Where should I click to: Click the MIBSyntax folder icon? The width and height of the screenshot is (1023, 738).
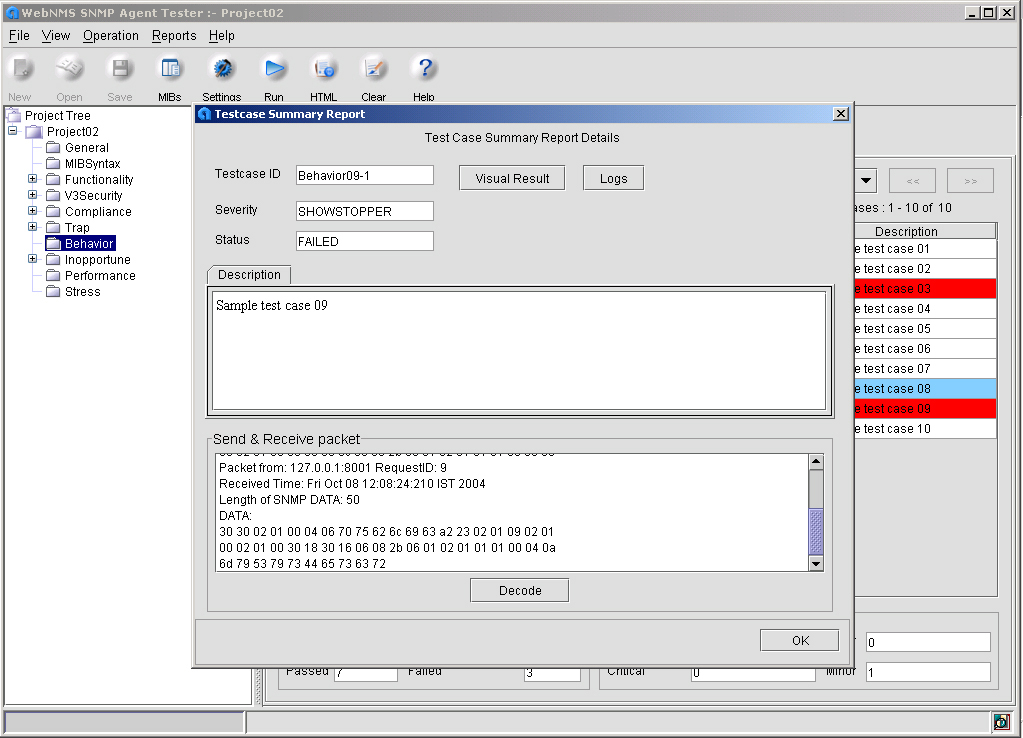pyautogui.click(x=53, y=164)
